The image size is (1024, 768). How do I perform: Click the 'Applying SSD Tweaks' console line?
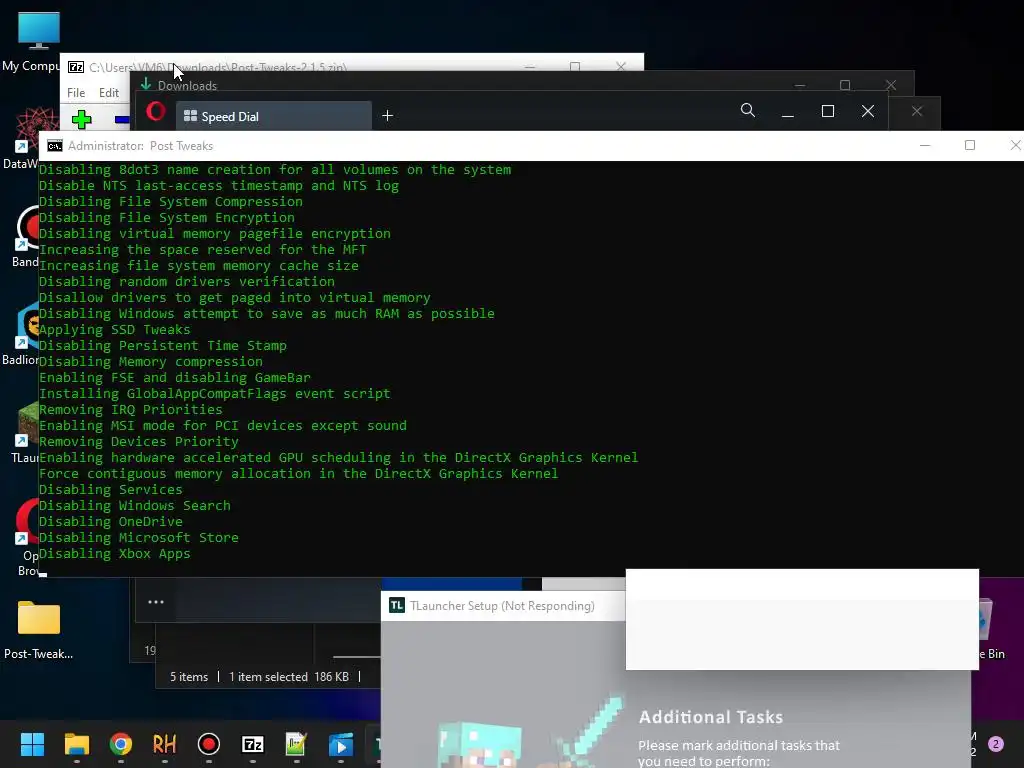(x=114, y=330)
